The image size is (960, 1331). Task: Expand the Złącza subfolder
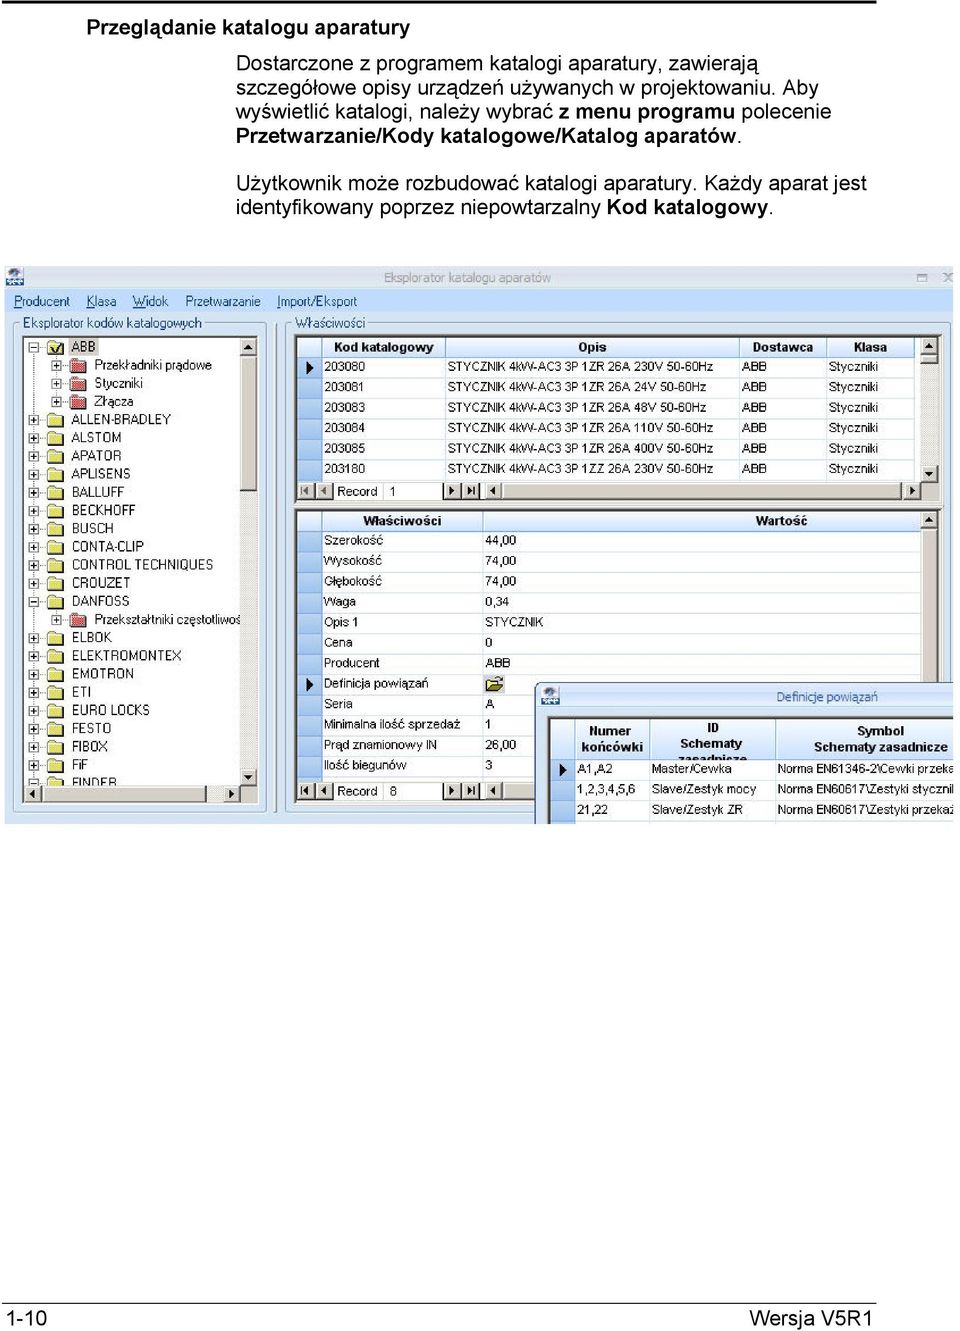pos(57,401)
